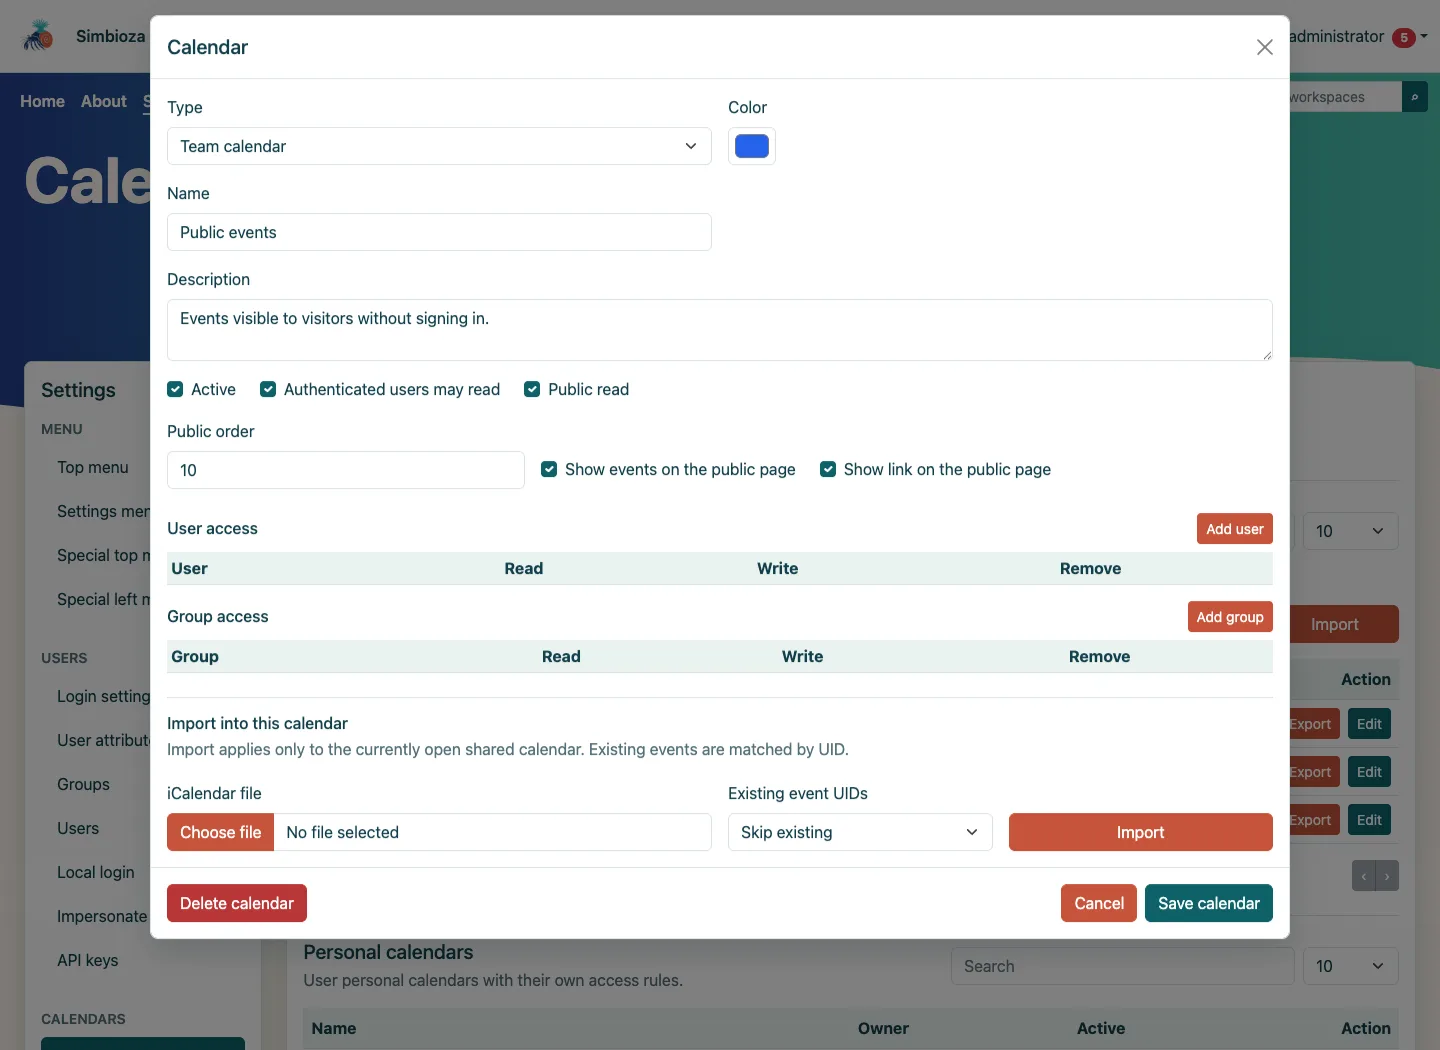The image size is (1440, 1050).
Task: Uncheck Show link on the public page
Action: pos(828,469)
